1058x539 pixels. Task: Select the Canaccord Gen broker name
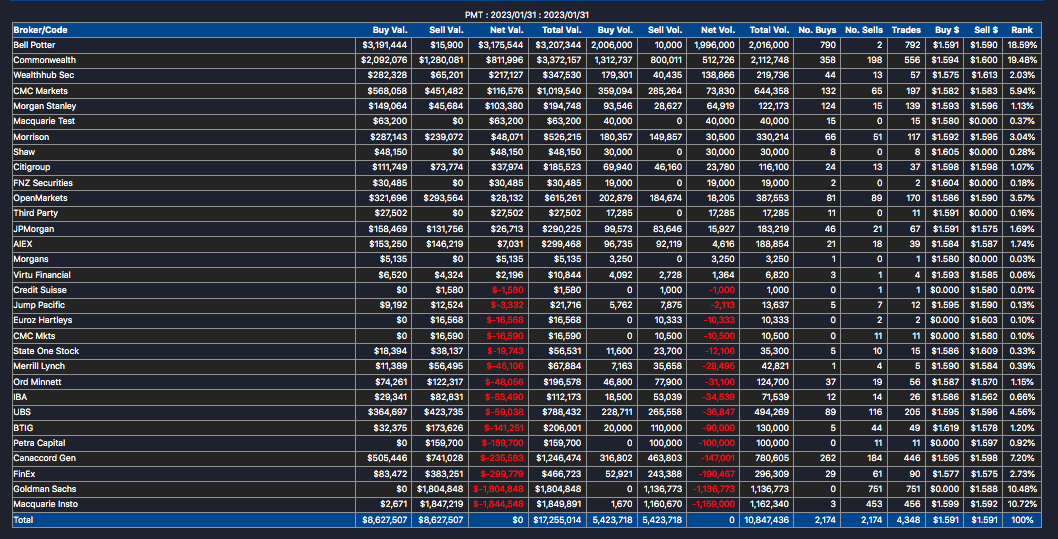(x=45, y=458)
